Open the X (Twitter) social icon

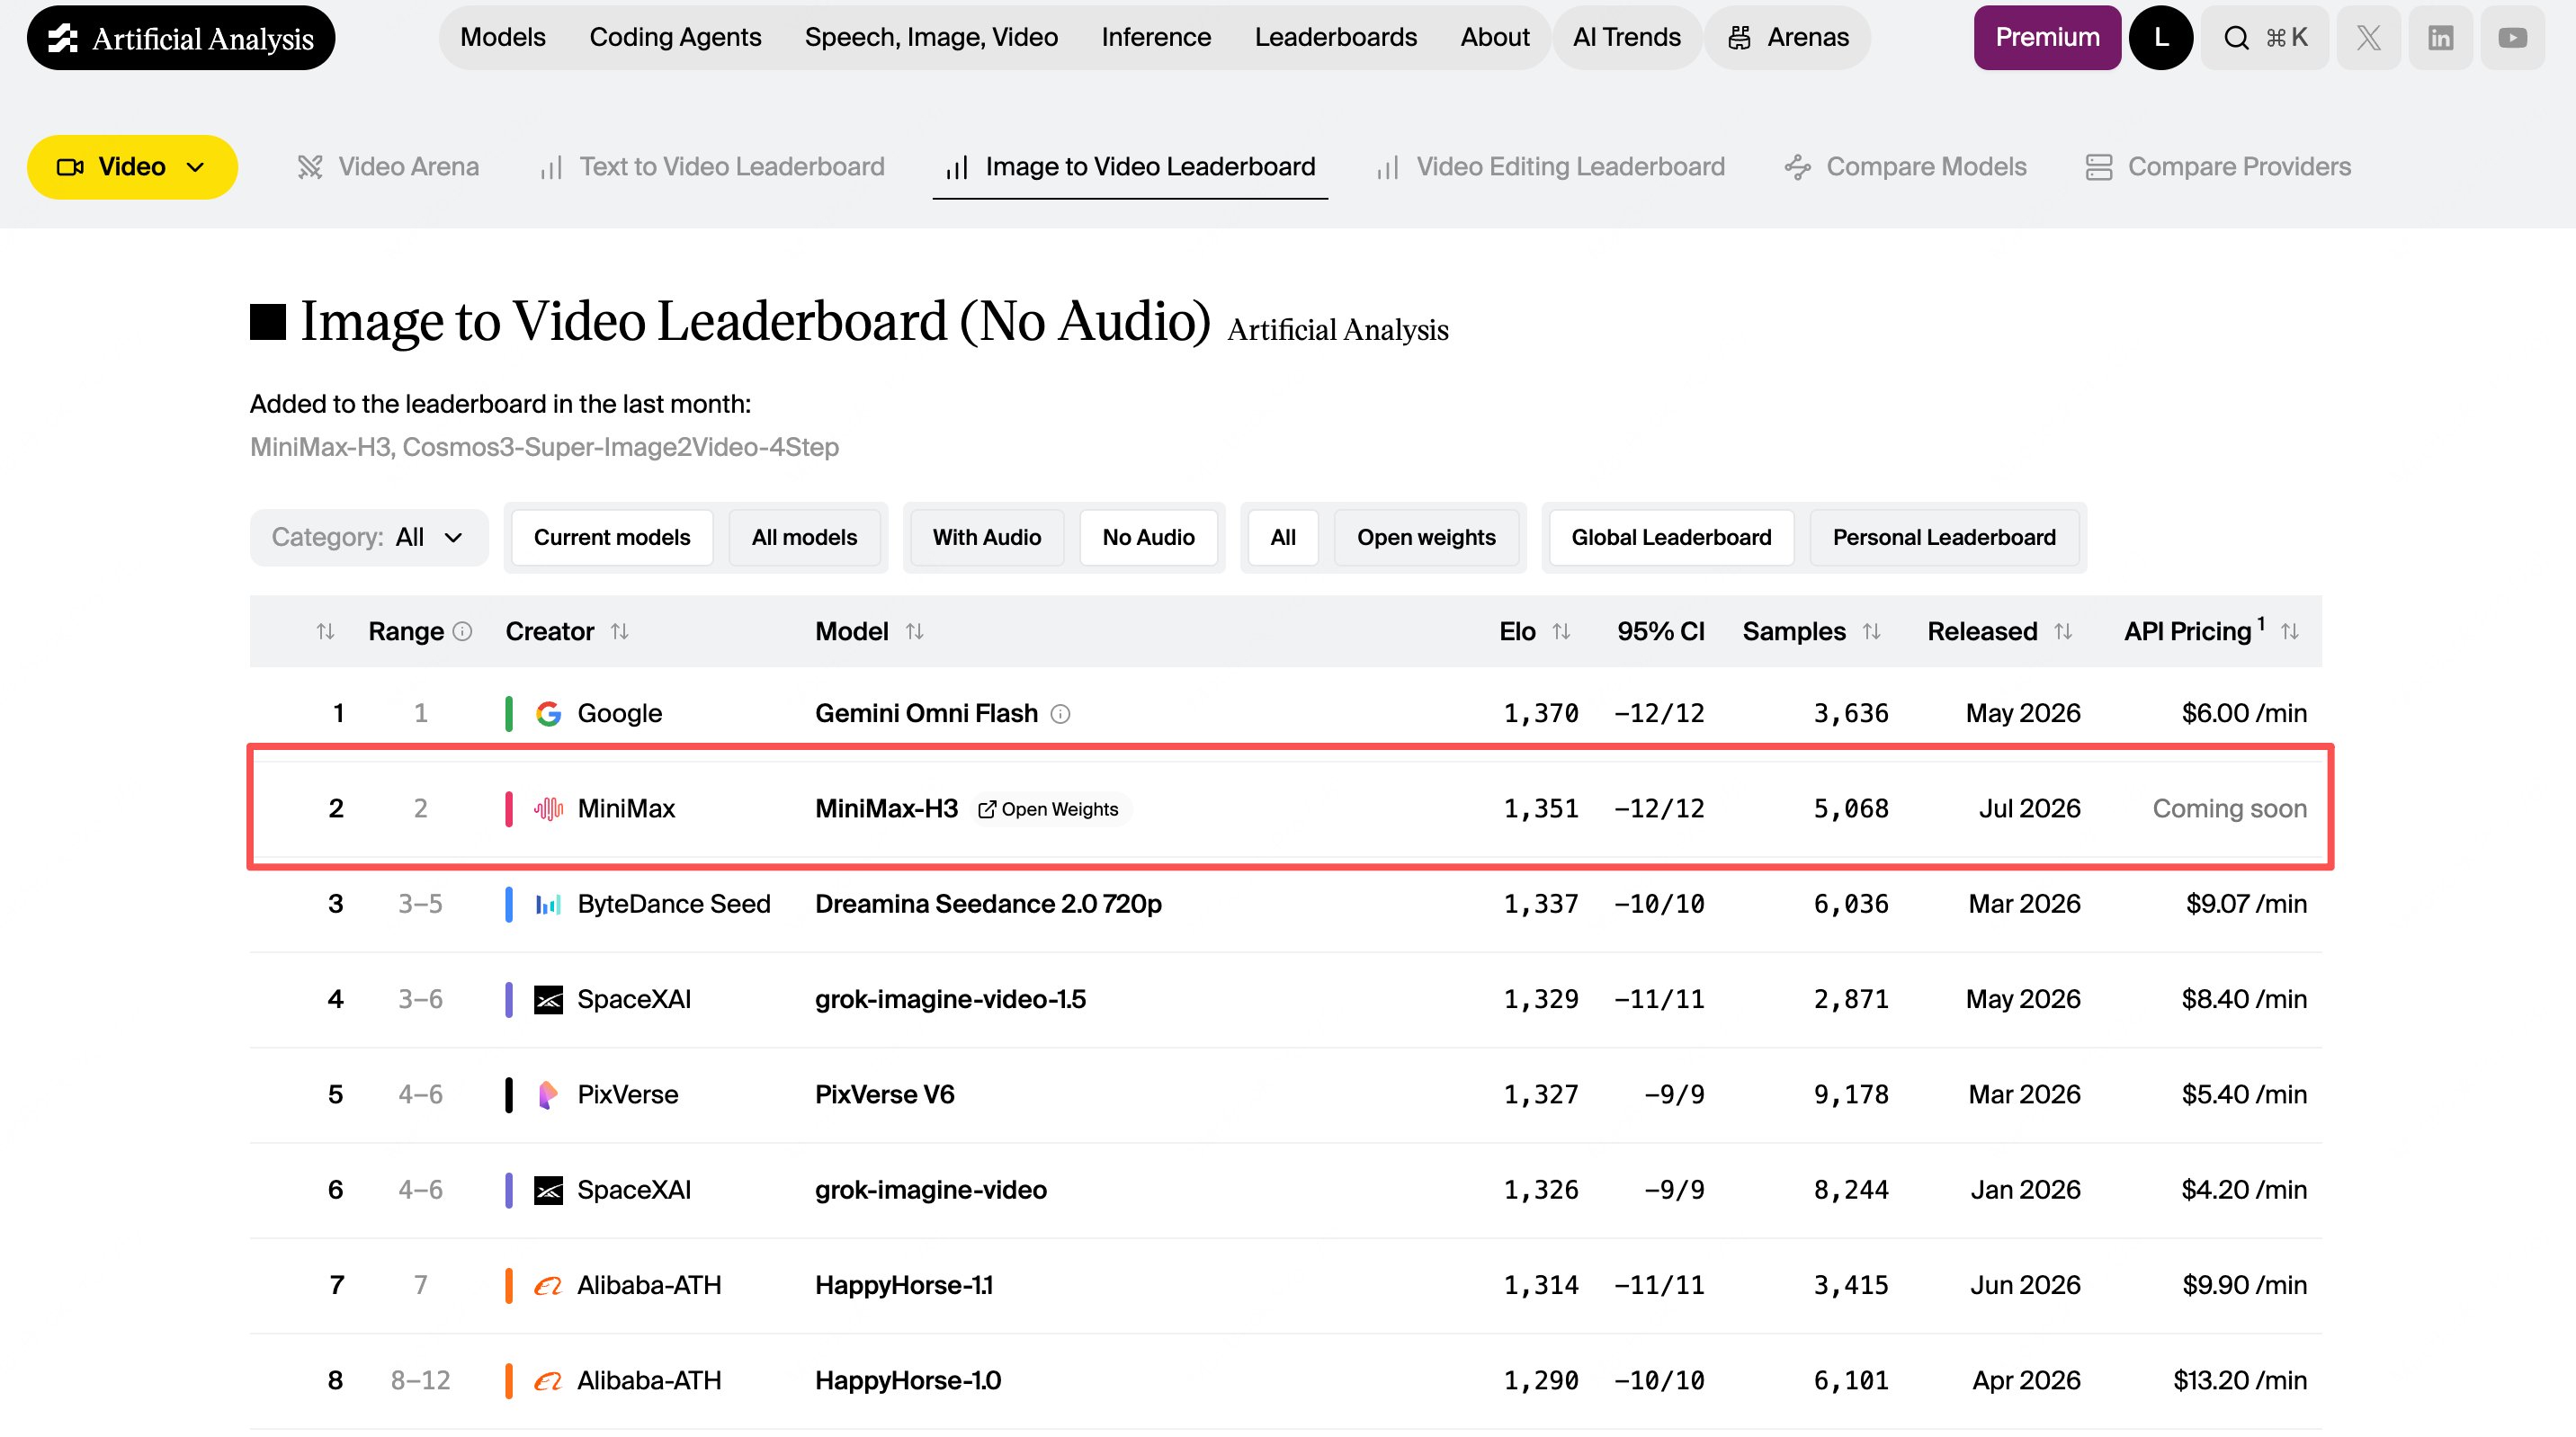coord(2368,38)
